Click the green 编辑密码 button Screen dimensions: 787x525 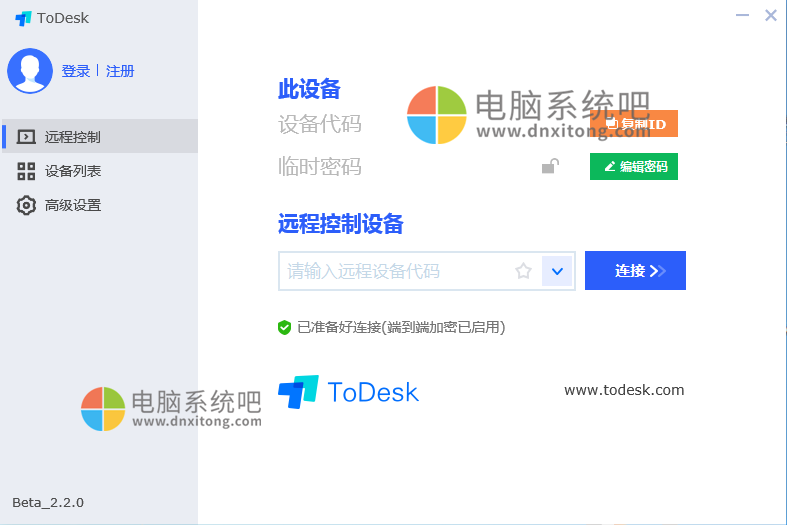click(x=633, y=166)
